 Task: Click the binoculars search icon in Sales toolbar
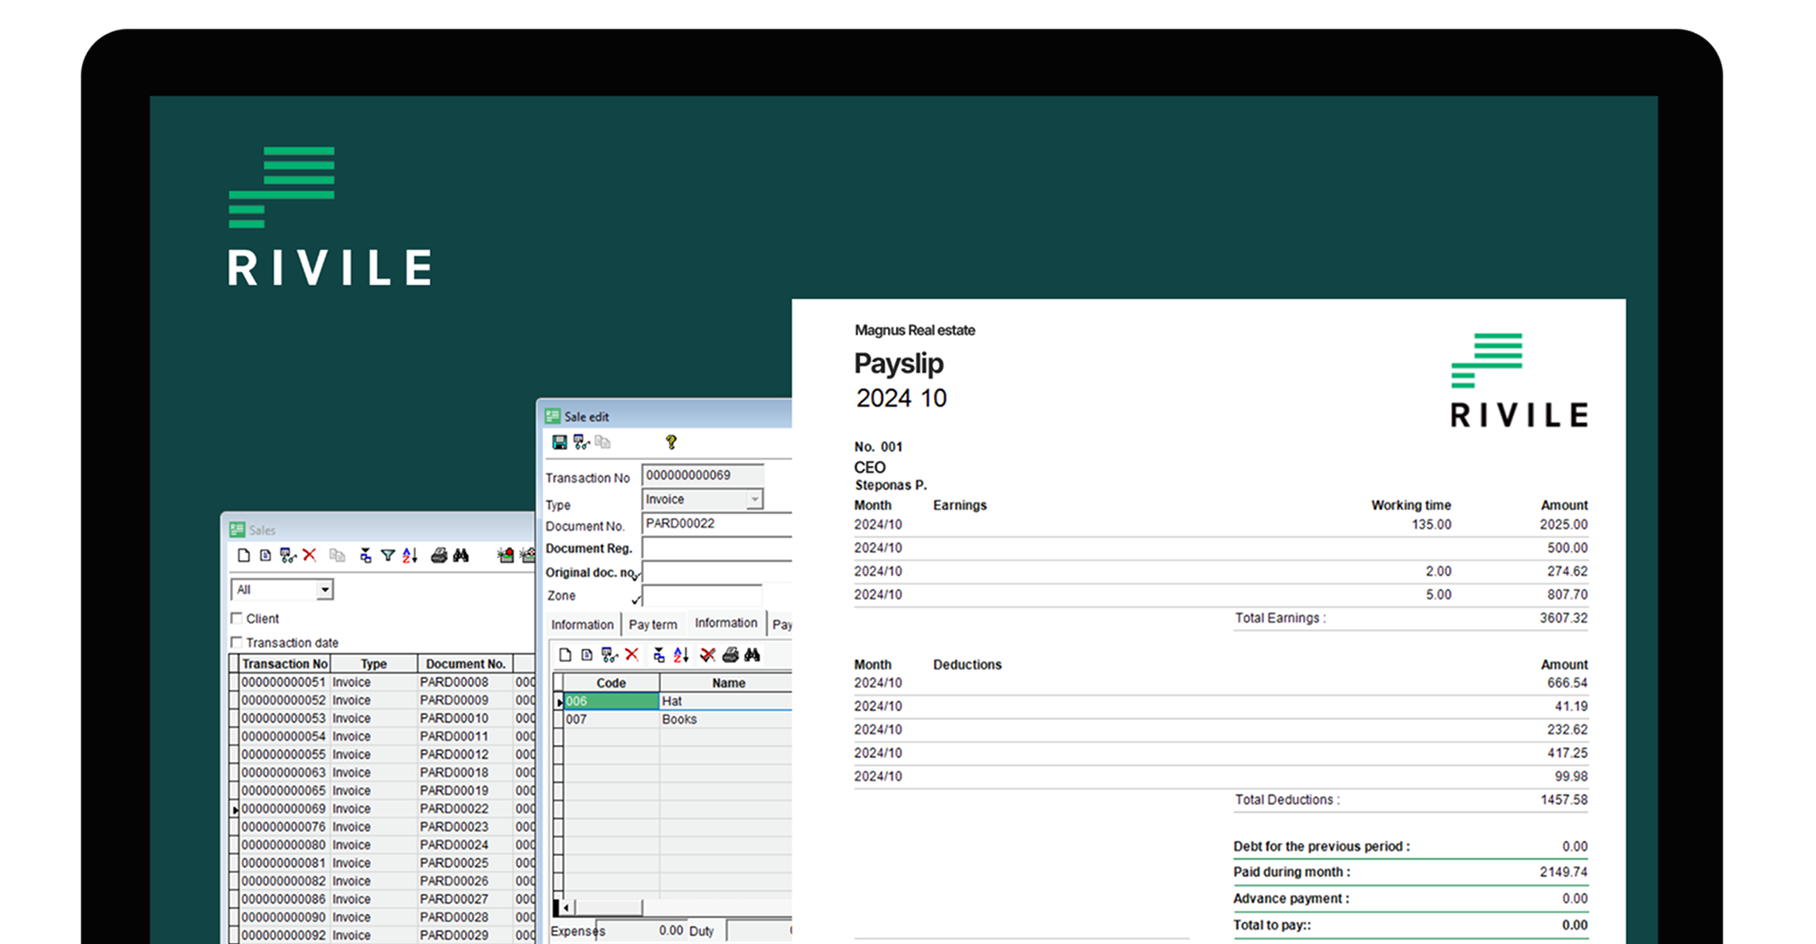pos(461,555)
